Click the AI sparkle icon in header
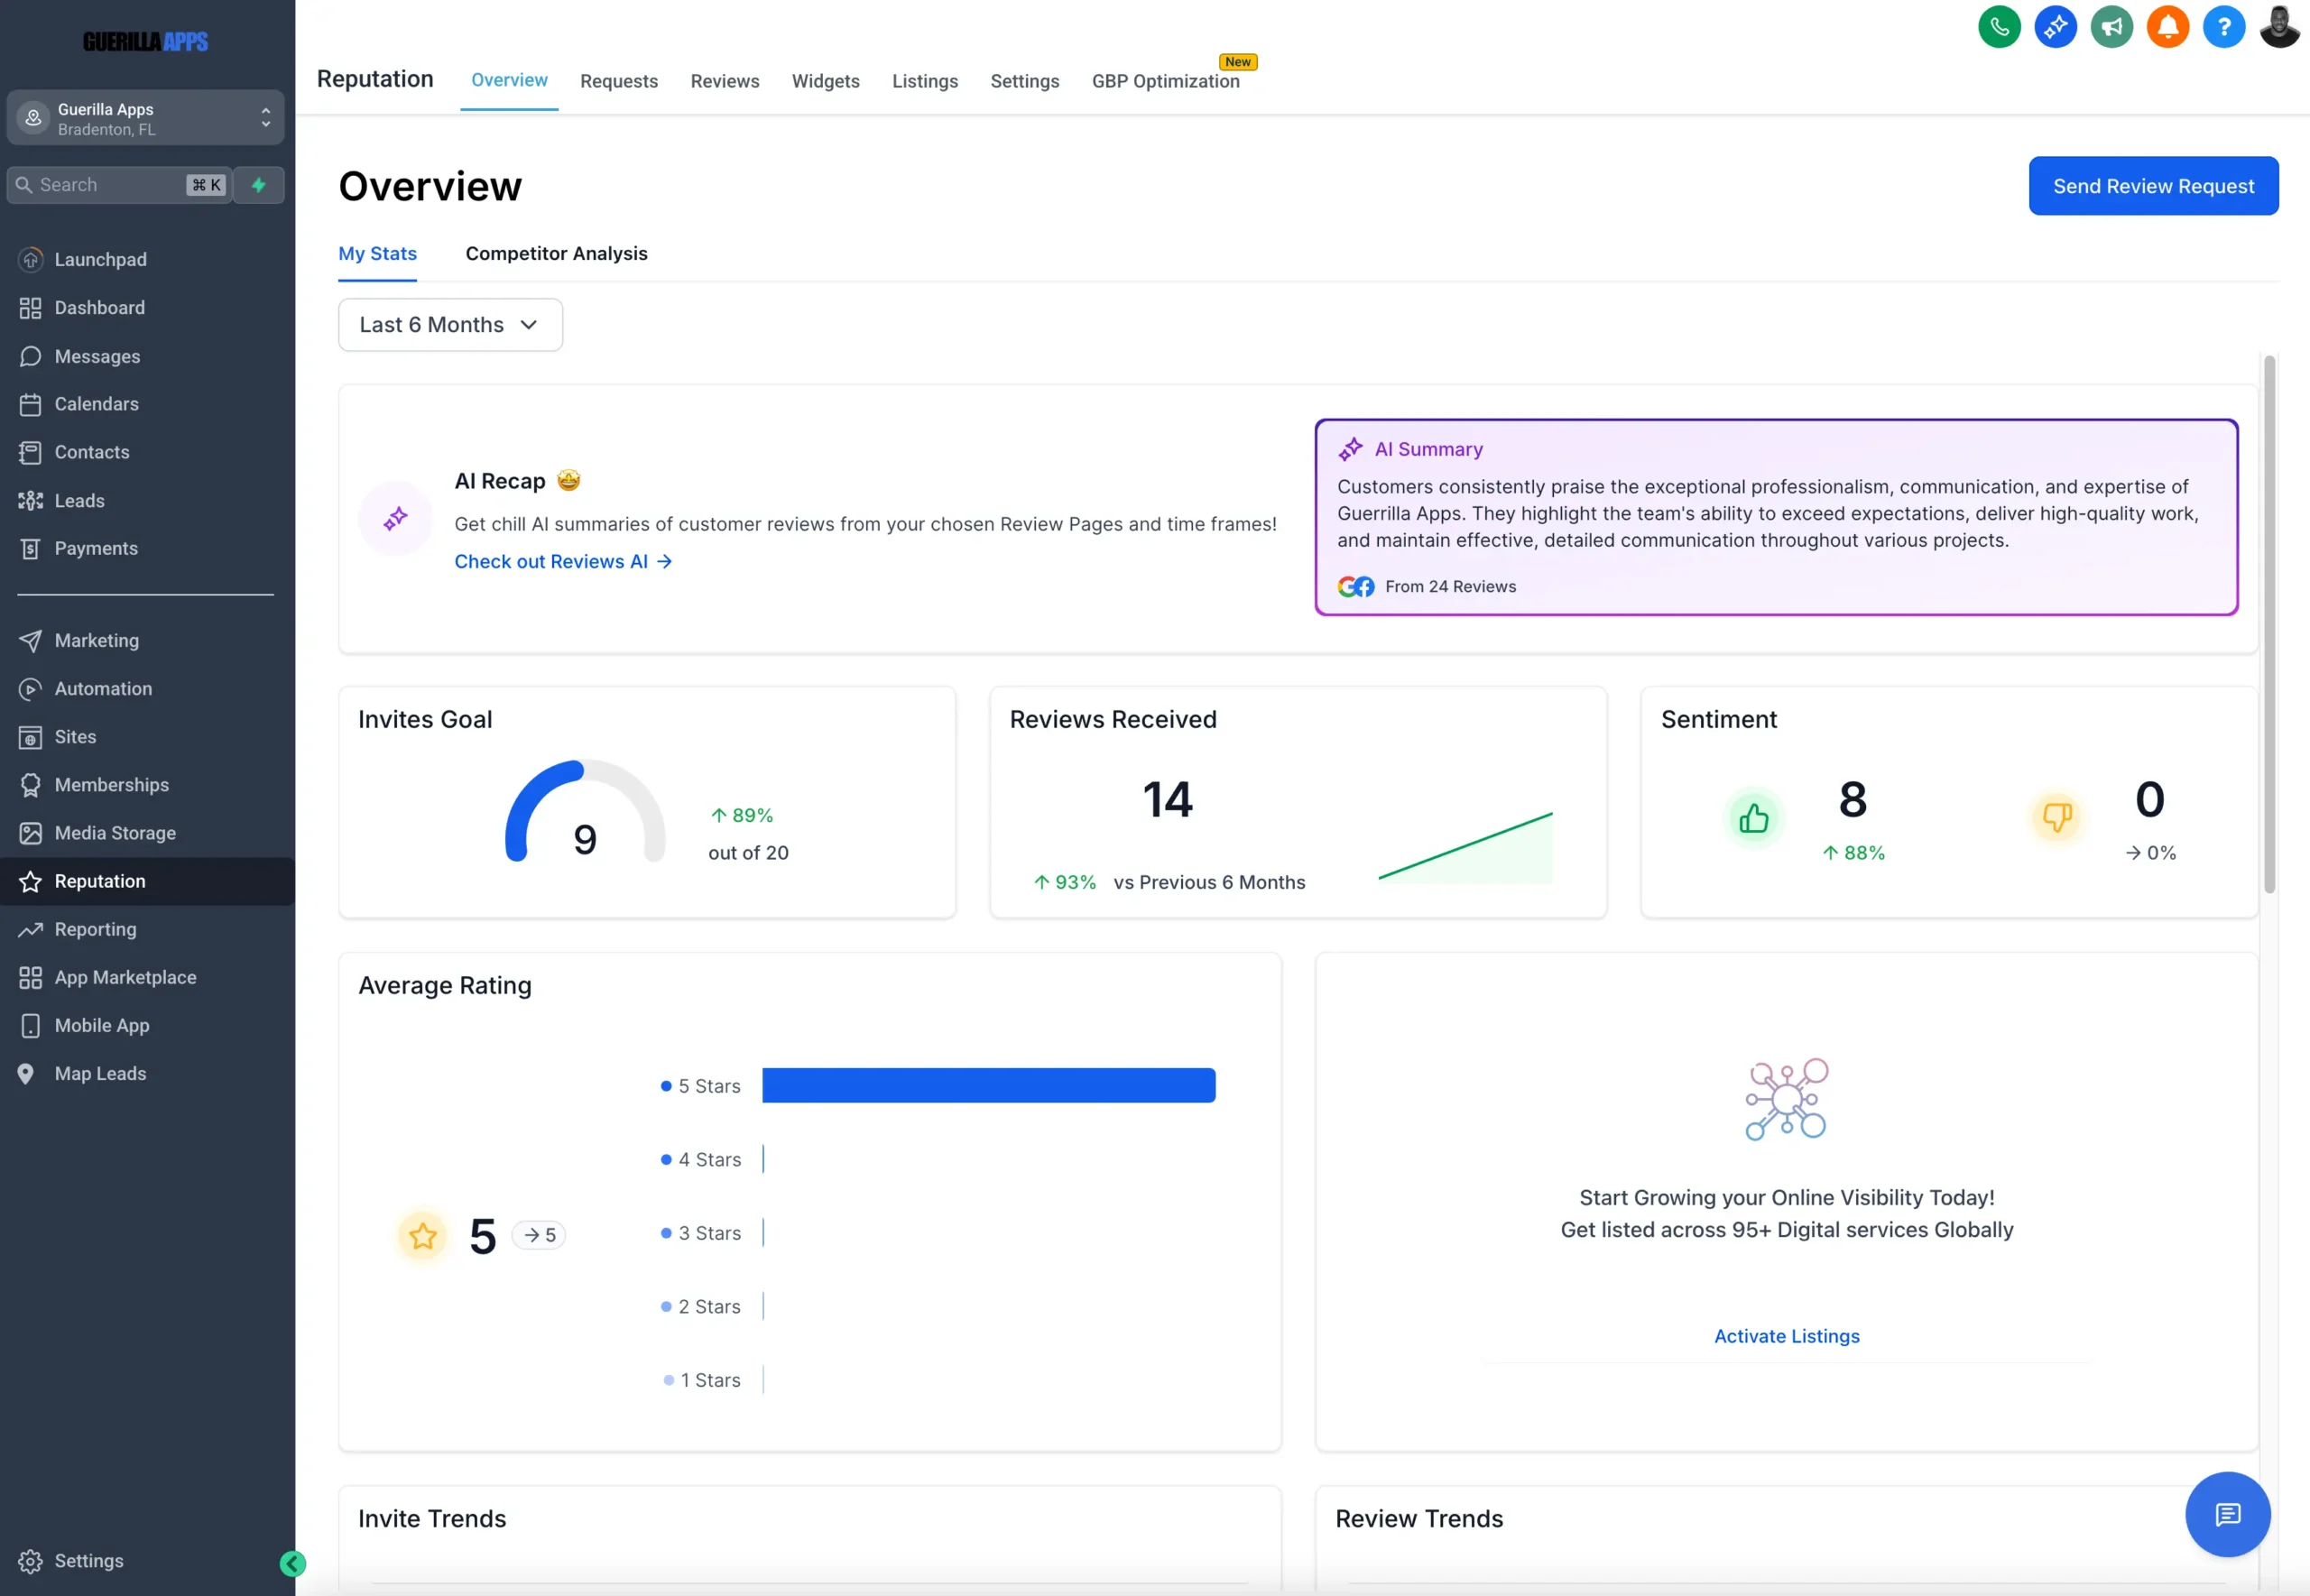Viewport: 2310px width, 1596px height. pyautogui.click(x=2055, y=27)
